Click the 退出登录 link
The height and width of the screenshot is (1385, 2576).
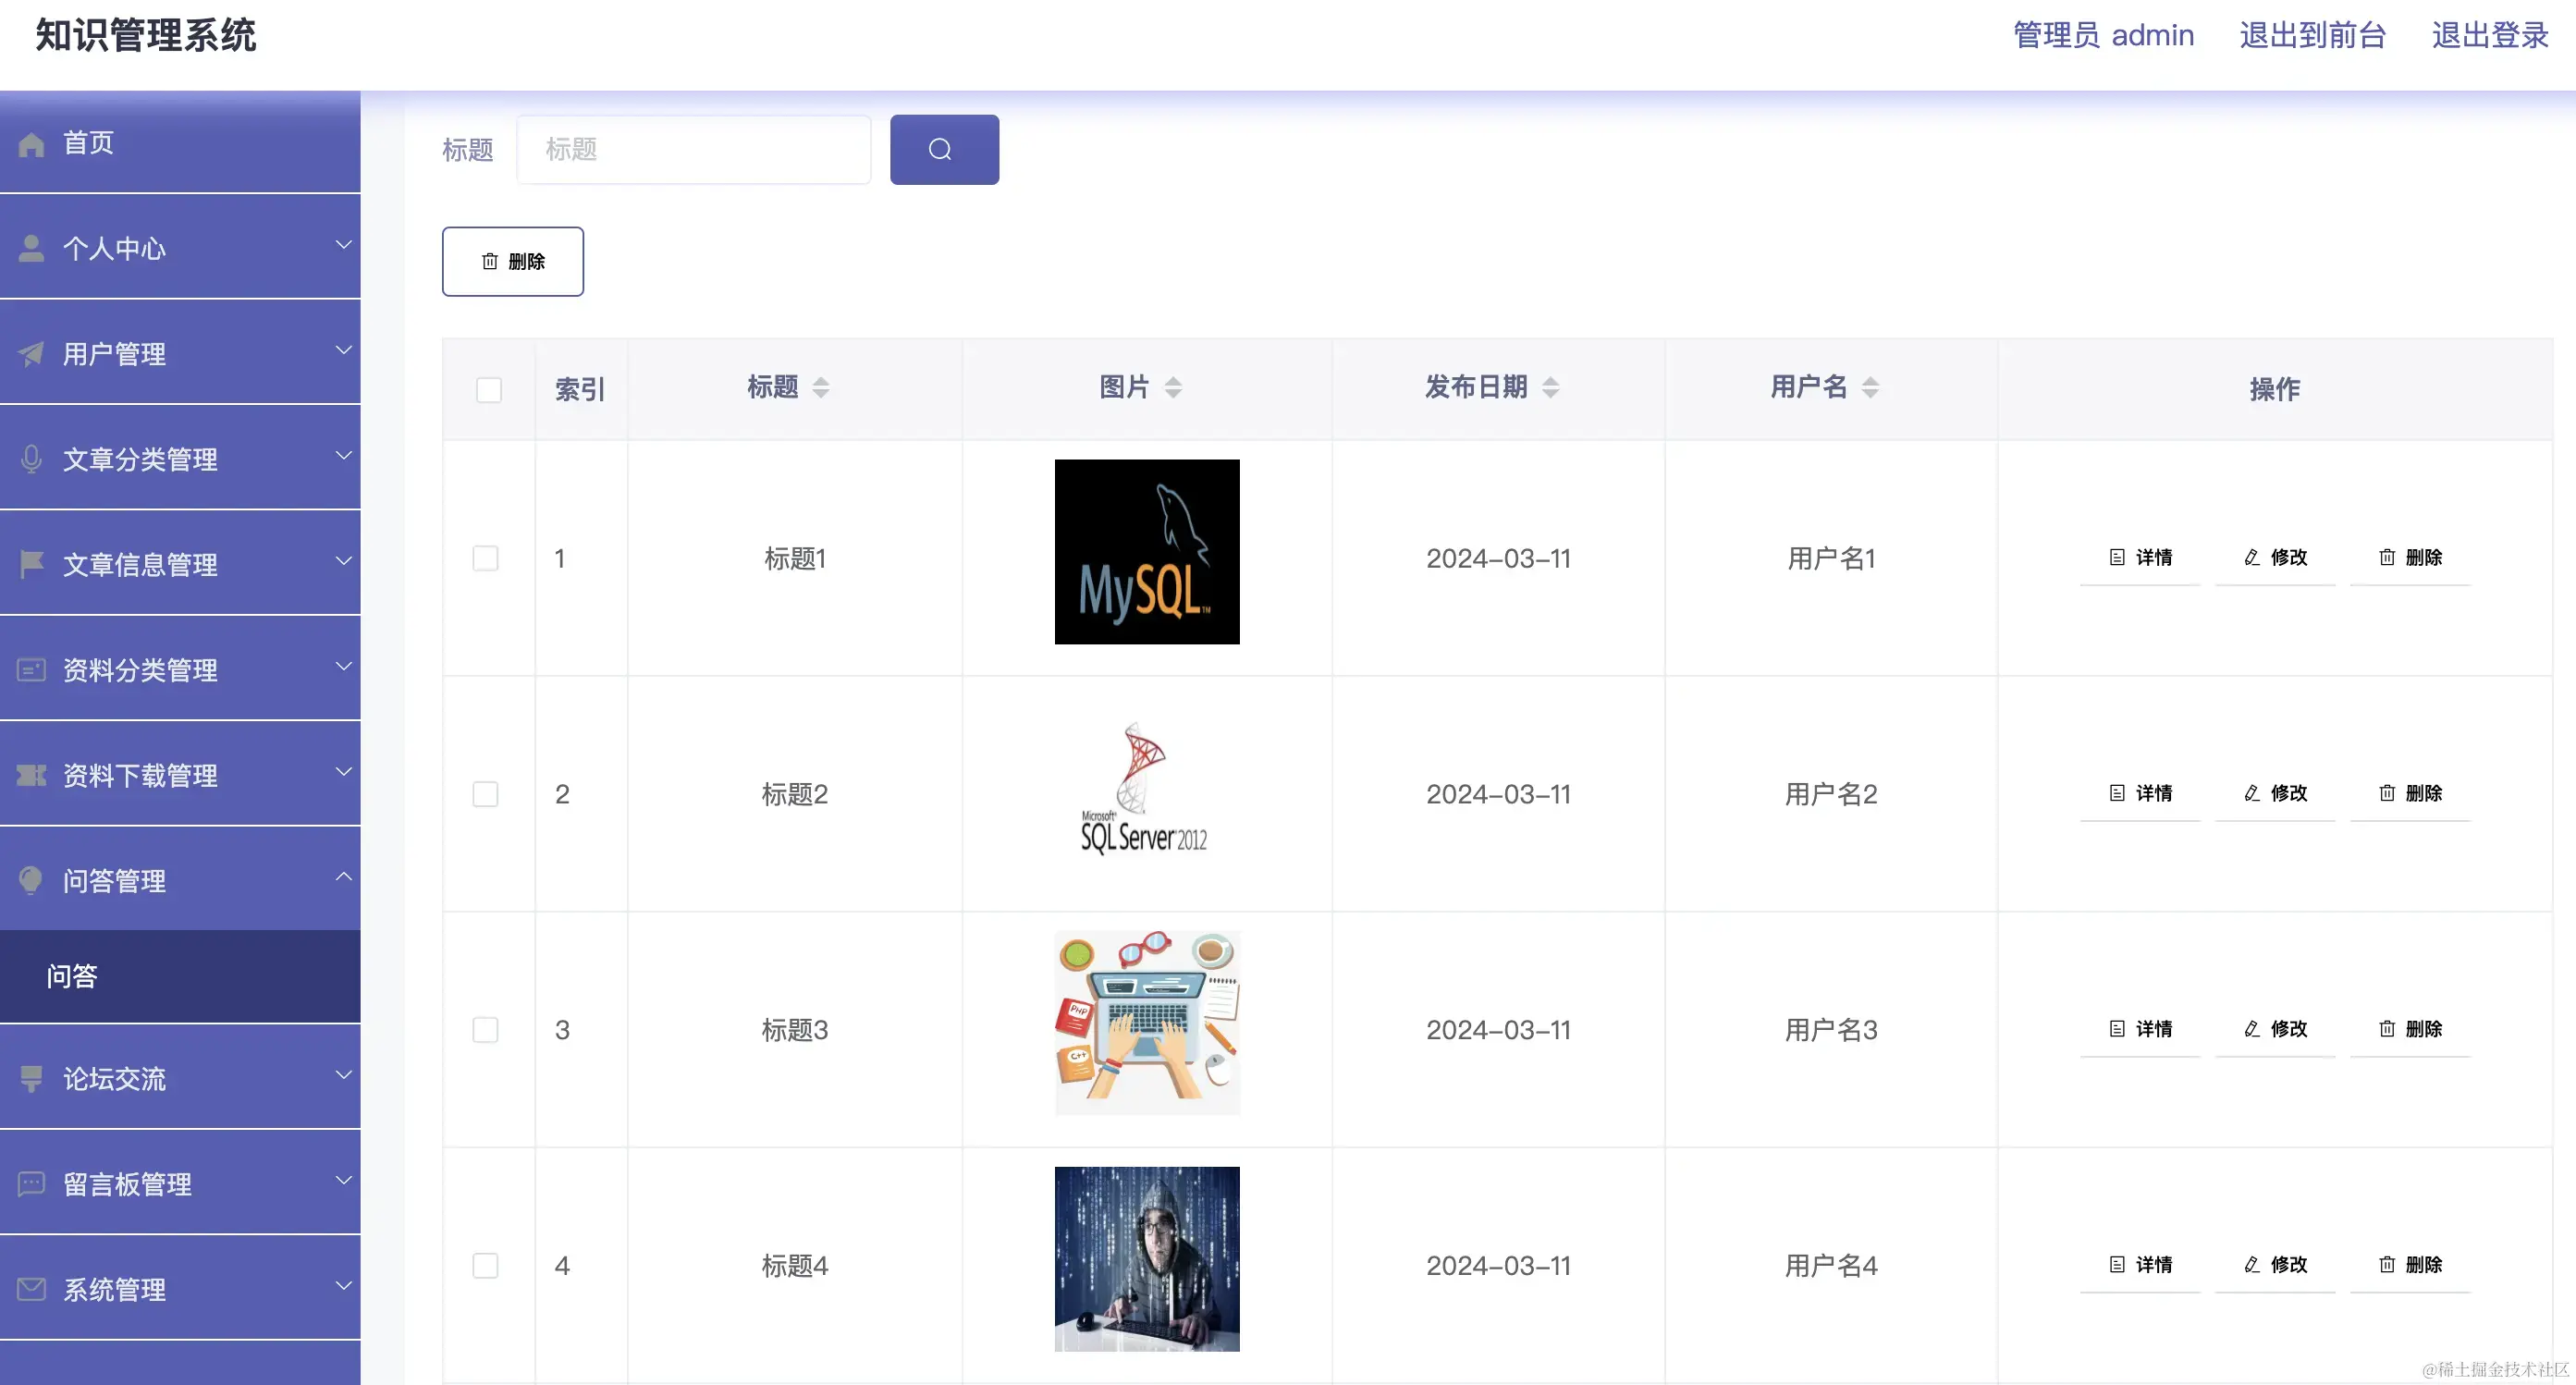(2489, 36)
